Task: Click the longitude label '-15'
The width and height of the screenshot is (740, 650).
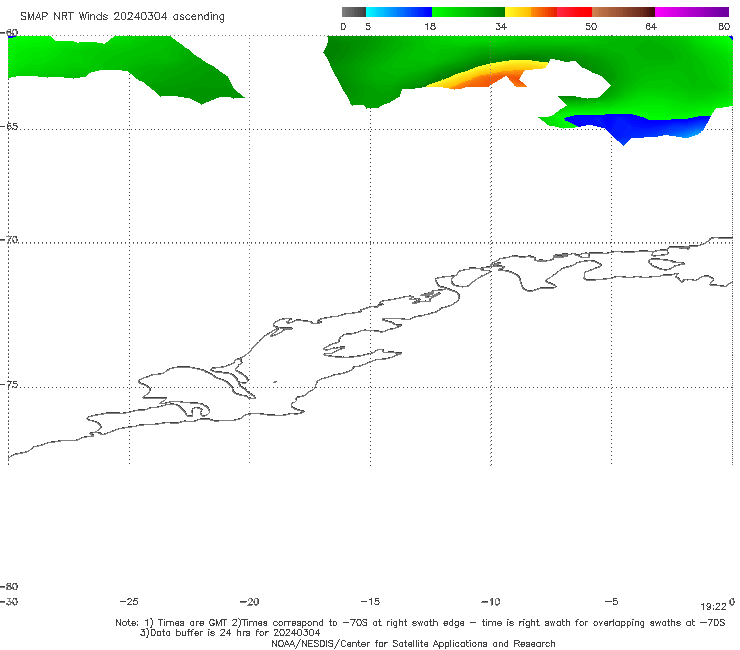Action: 370,601
